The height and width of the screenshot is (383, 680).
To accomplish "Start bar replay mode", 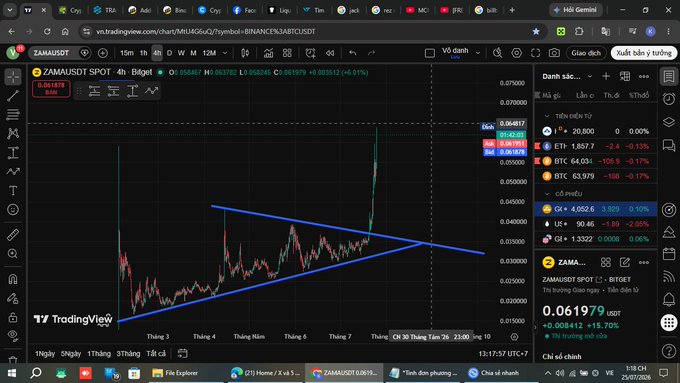I will [330, 53].
